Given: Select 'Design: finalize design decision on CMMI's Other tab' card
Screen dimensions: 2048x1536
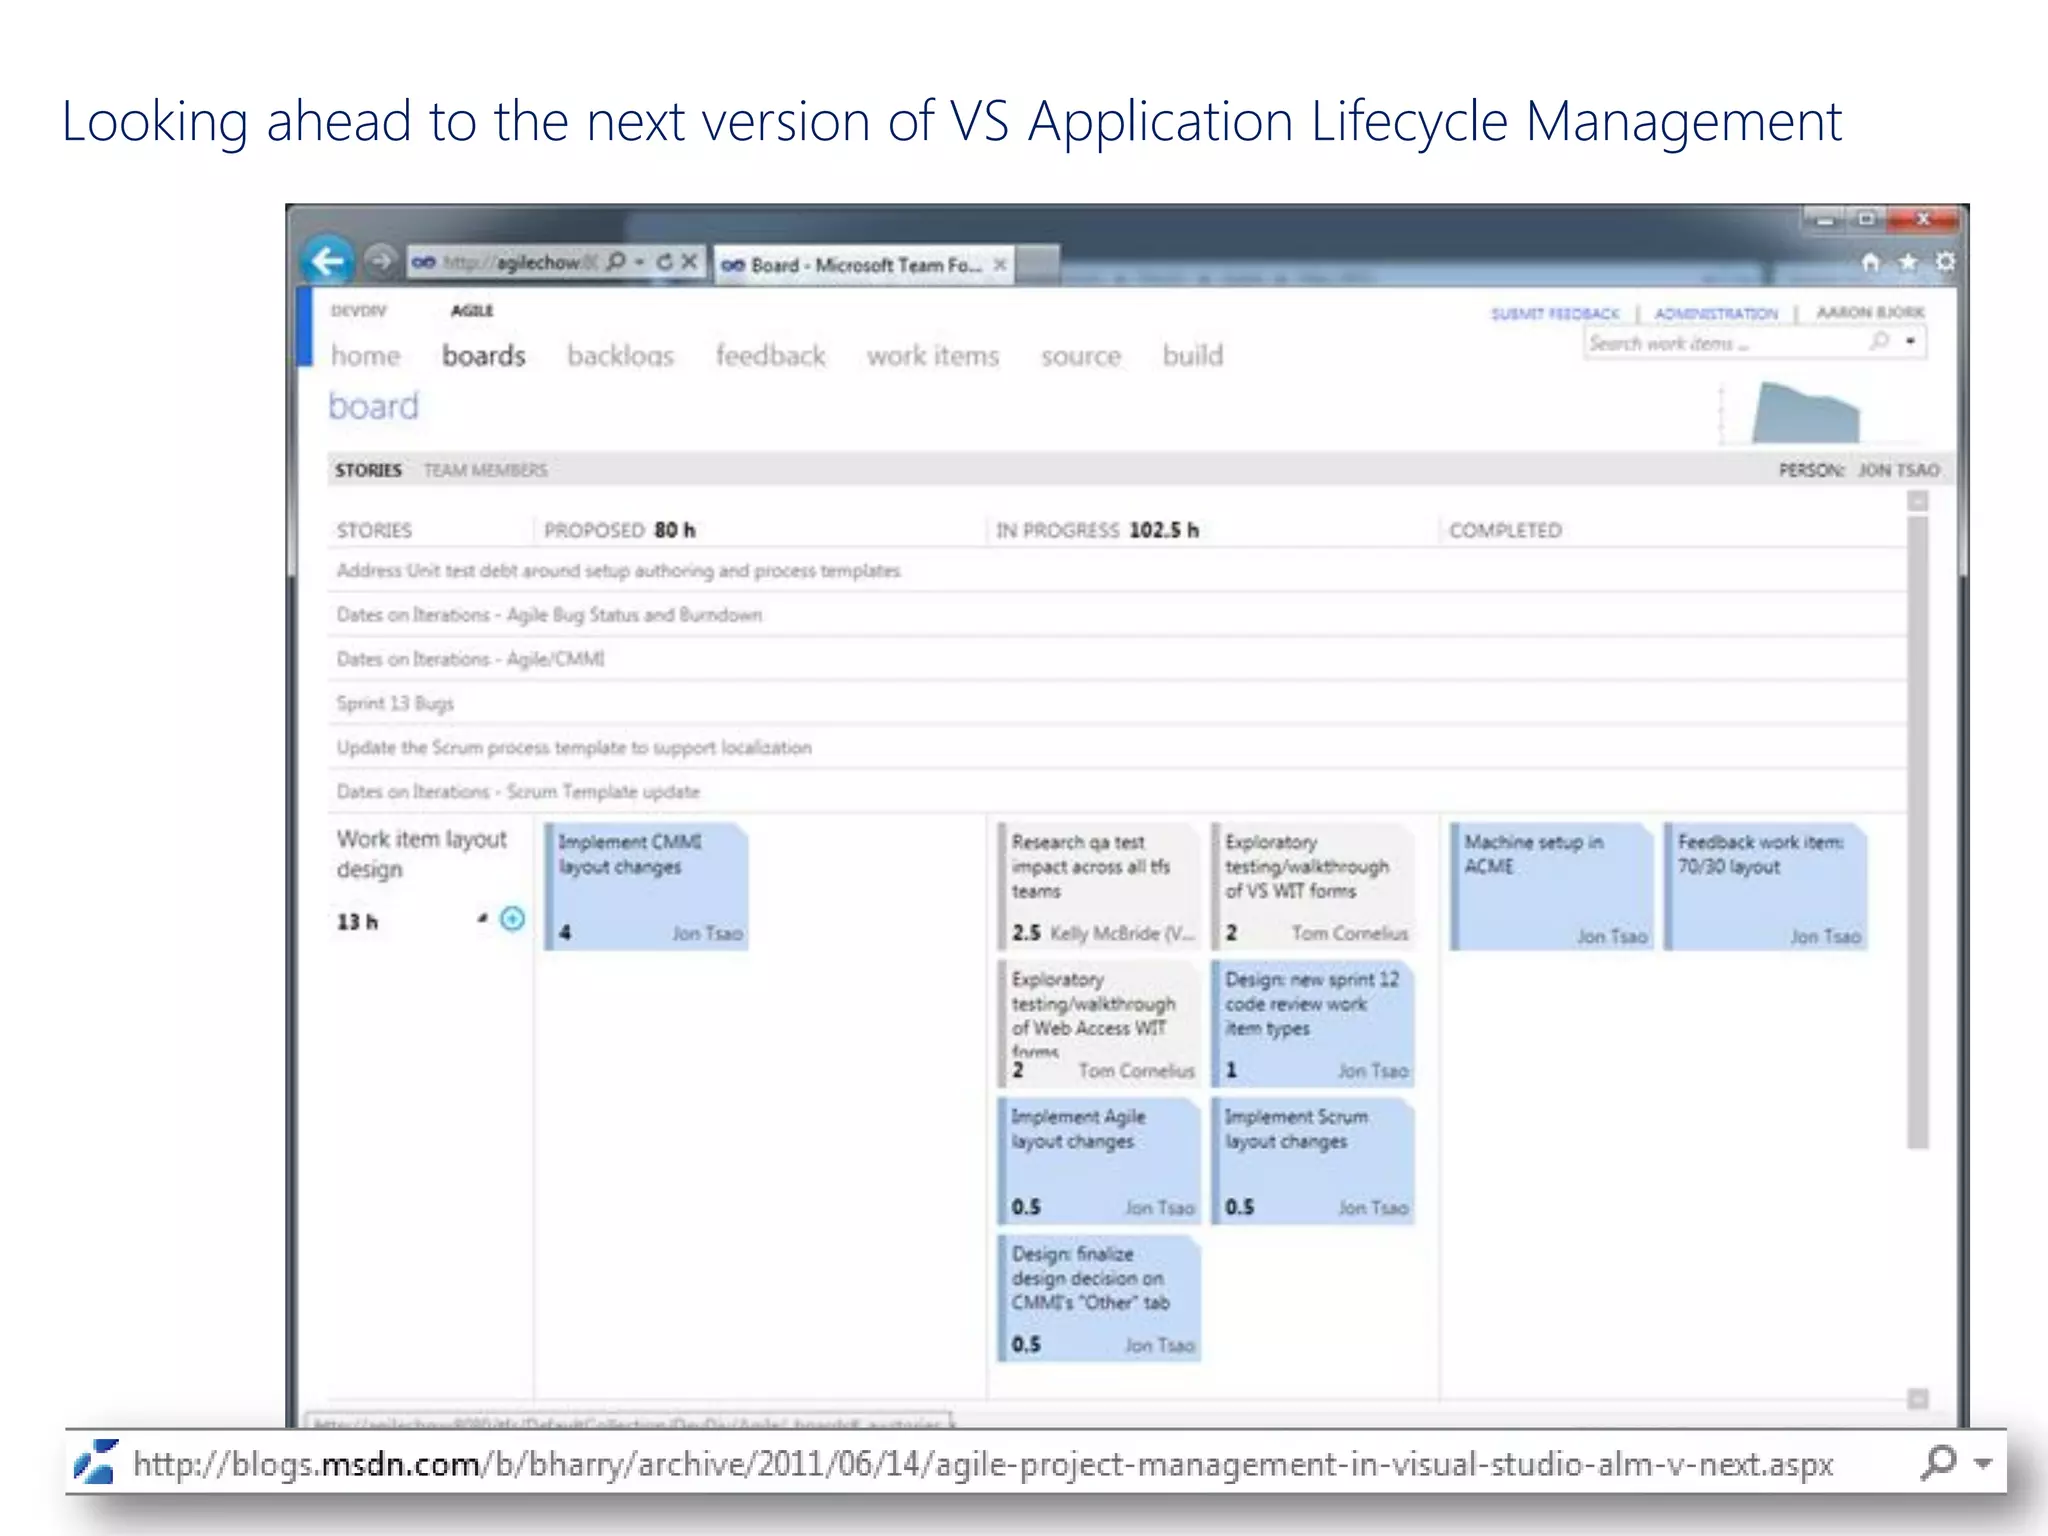Looking at the screenshot, I should pos(1098,1298).
